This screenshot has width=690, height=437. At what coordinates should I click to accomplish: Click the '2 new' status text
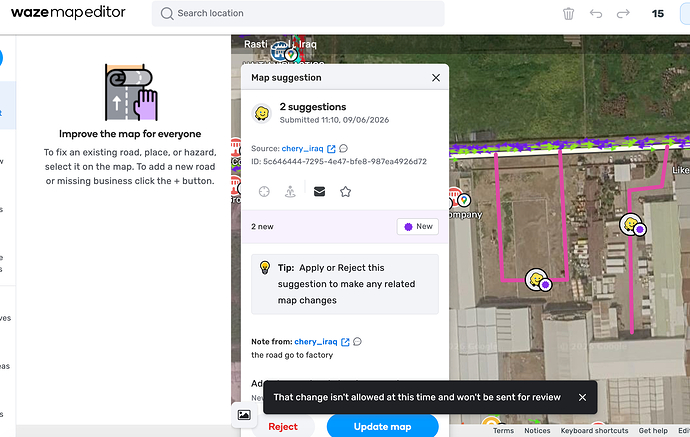tap(262, 227)
